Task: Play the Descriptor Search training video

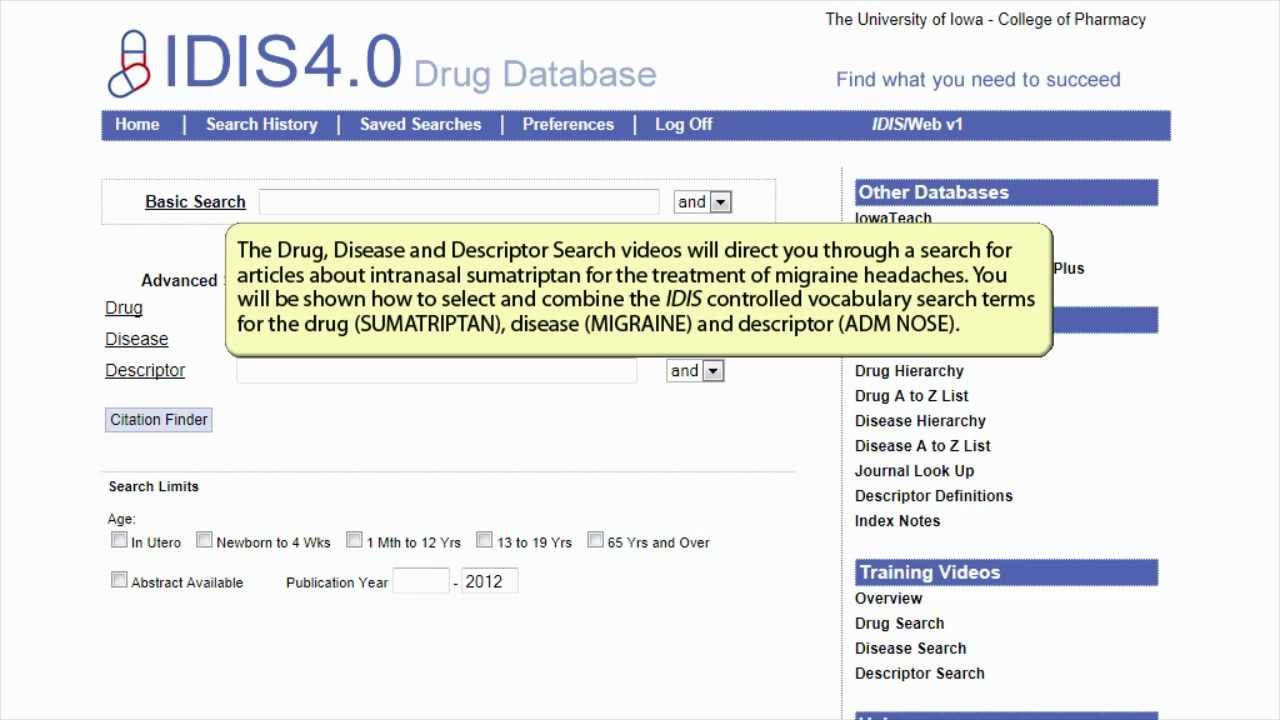Action: coord(919,673)
